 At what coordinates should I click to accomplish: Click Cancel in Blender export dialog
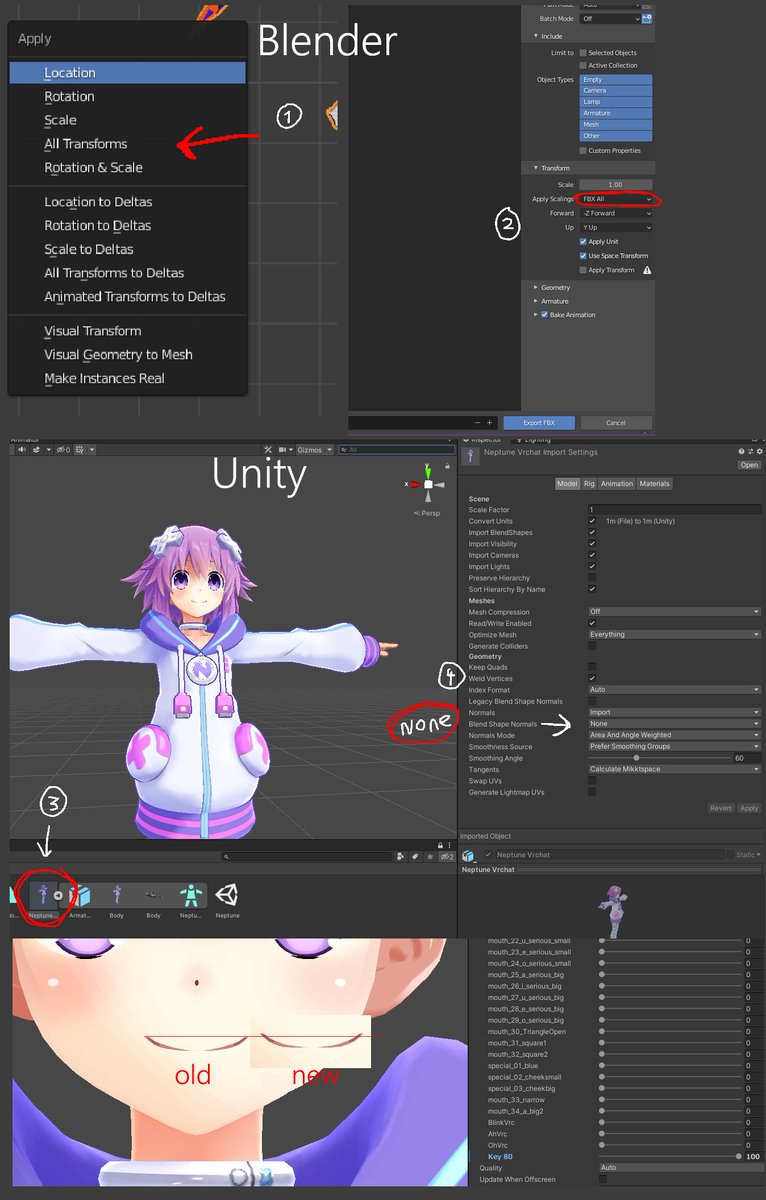point(616,423)
